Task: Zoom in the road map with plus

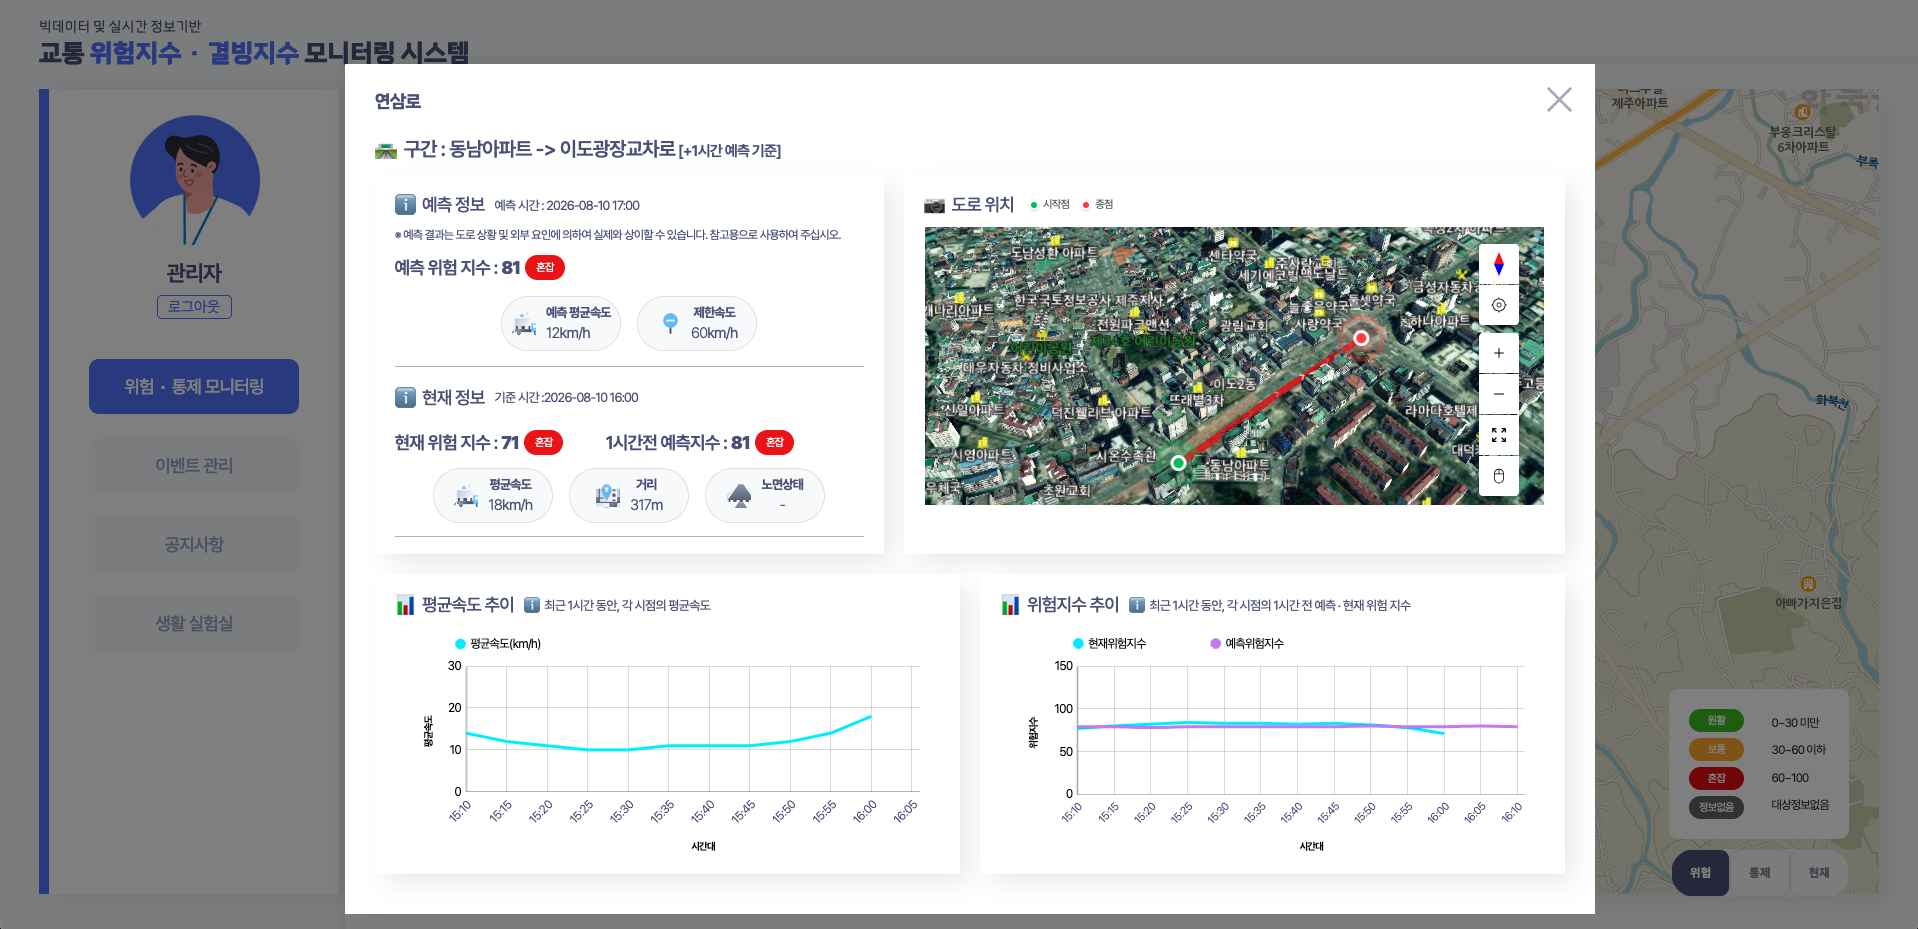Action: point(1498,353)
